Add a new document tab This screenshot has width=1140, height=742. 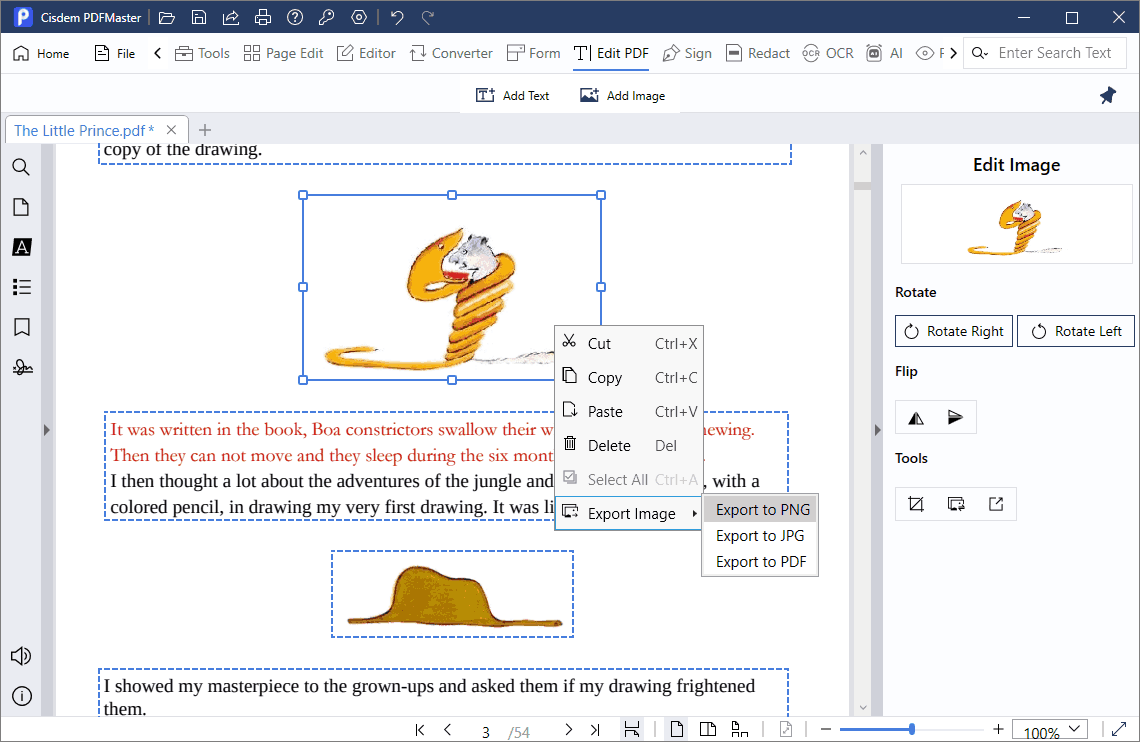tap(205, 130)
